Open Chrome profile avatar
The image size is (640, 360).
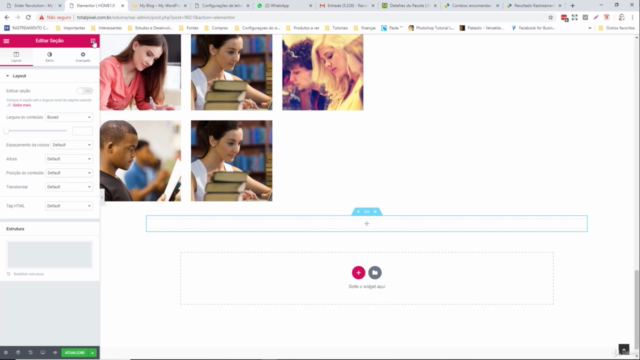[x=622, y=17]
